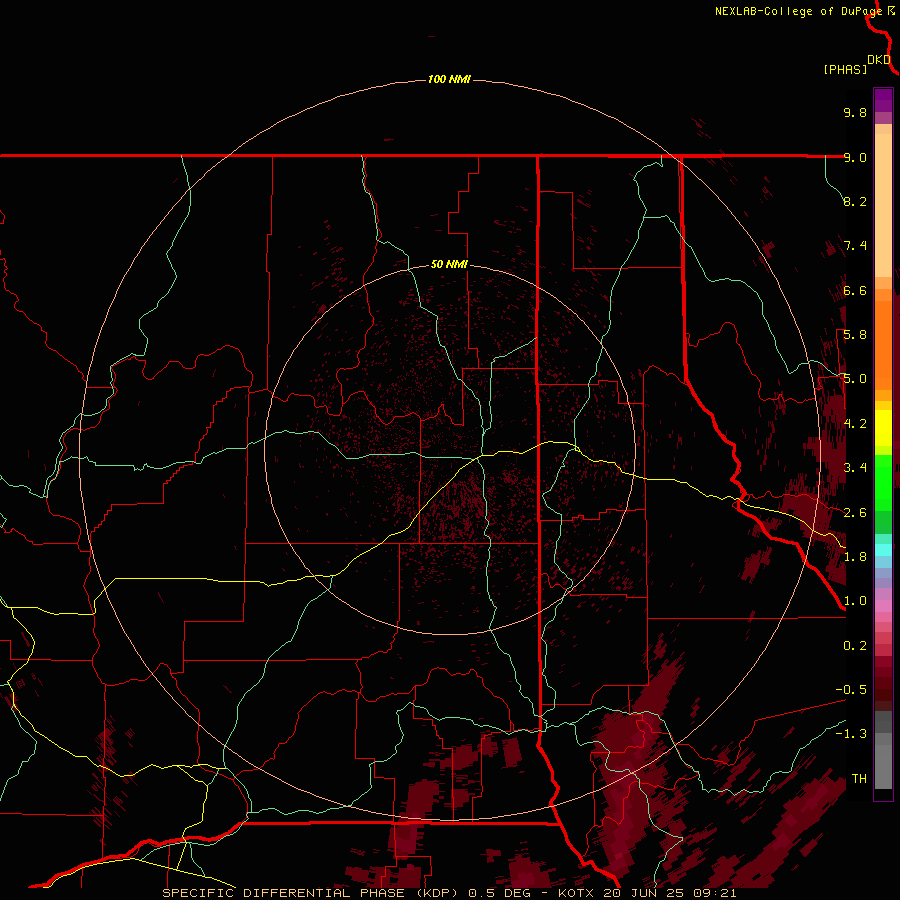Pick the light peach color bar segment
The image size is (900, 900).
883,206
